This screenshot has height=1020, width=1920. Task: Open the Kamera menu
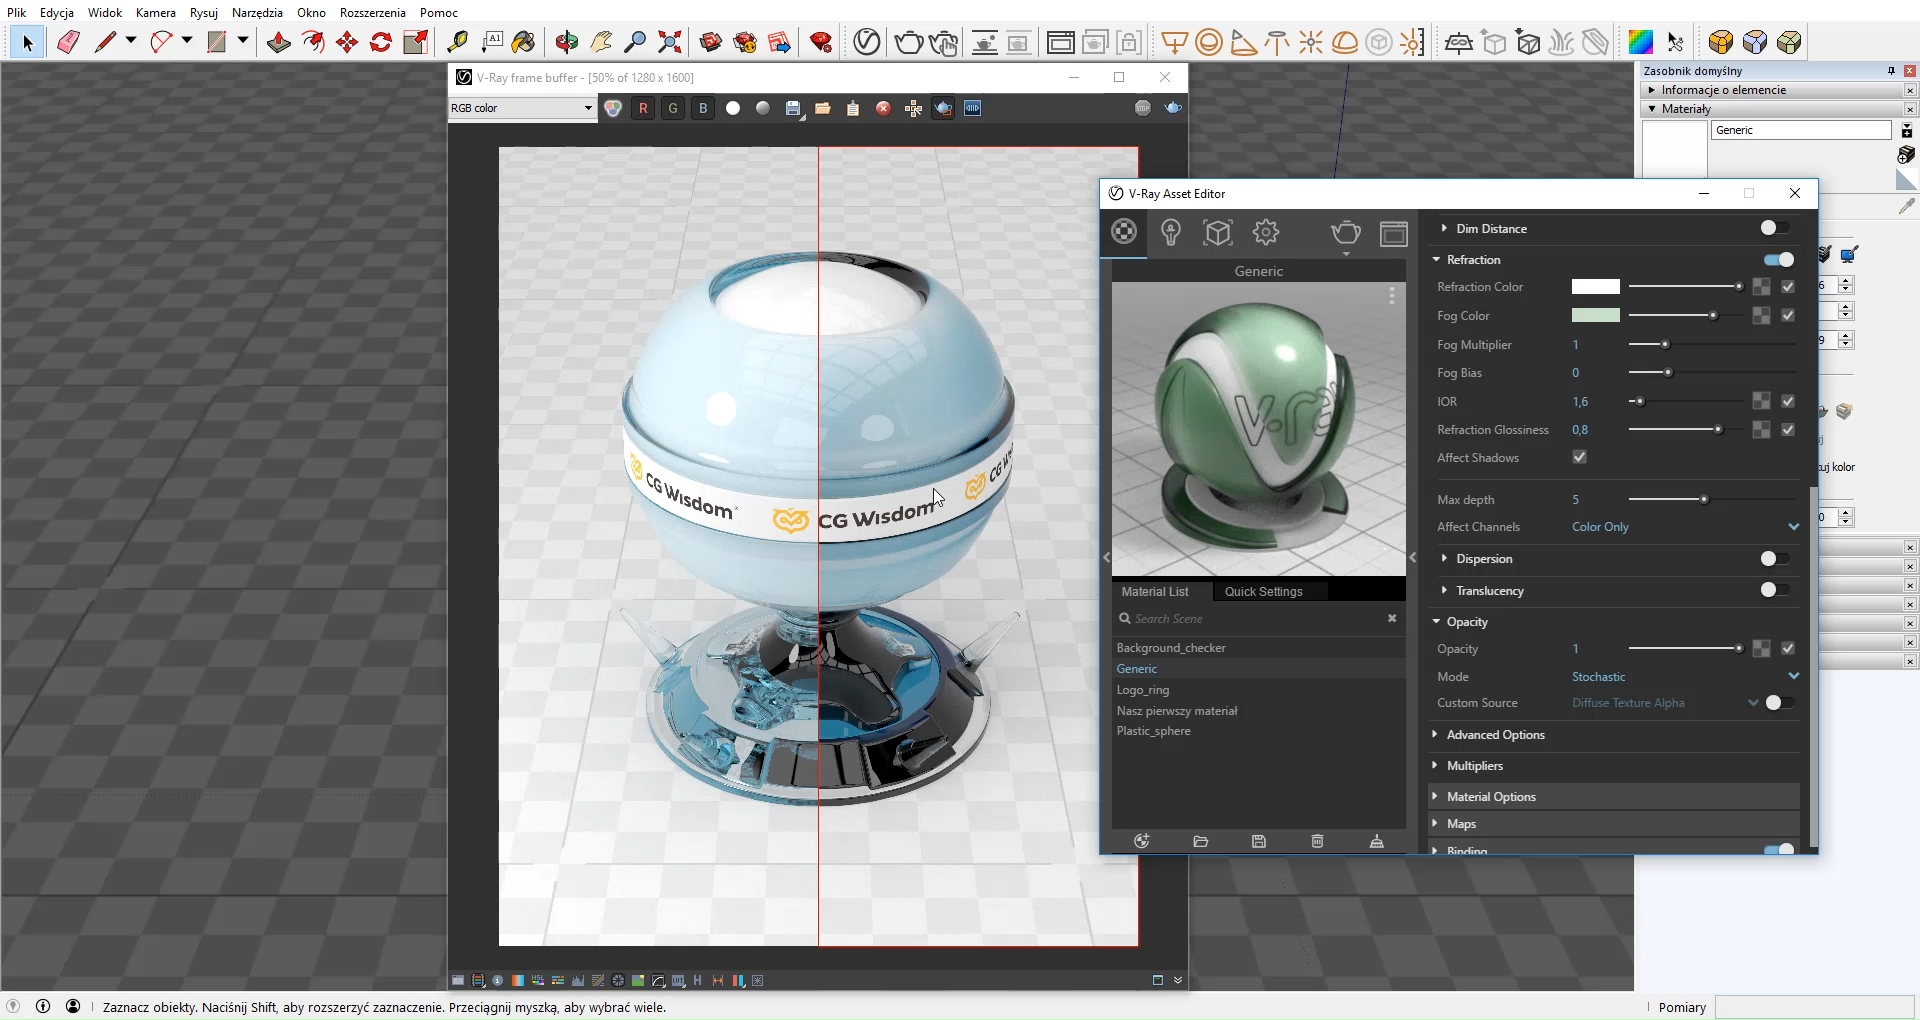point(156,13)
